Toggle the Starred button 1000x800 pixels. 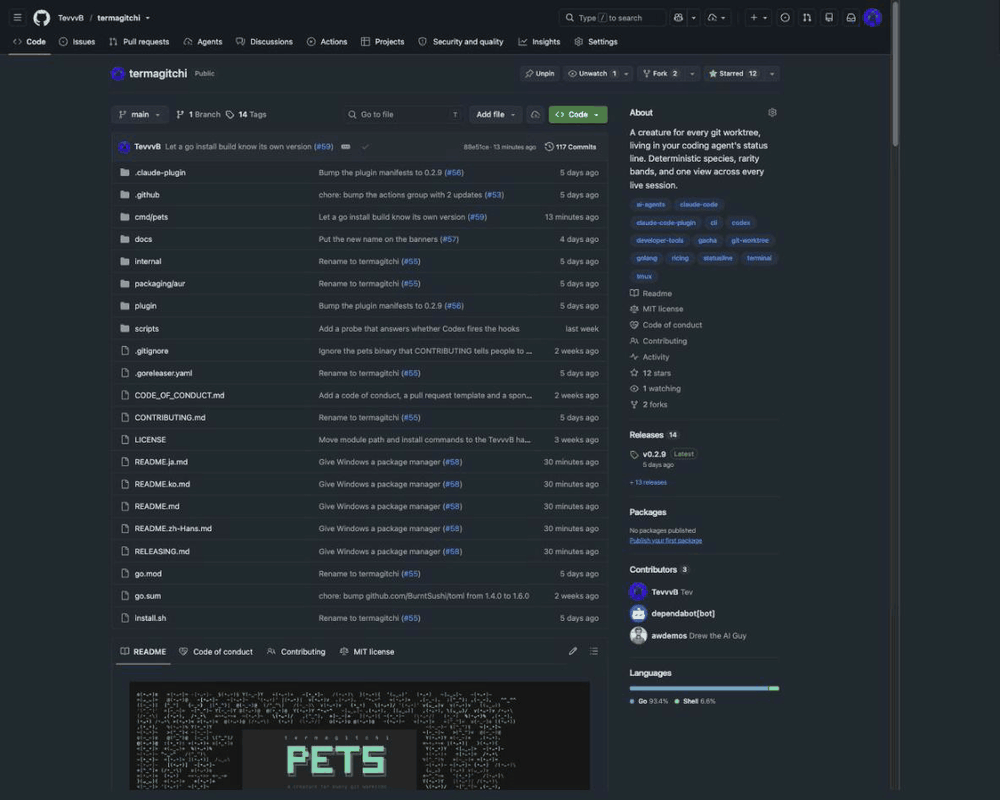(733, 73)
